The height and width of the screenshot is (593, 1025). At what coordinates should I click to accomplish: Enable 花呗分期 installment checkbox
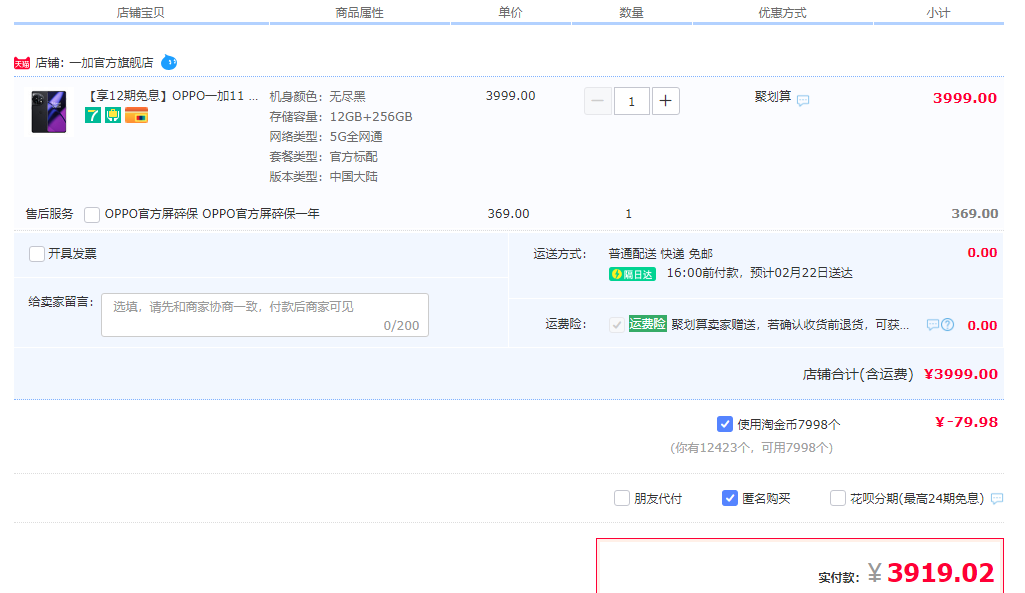click(838, 498)
